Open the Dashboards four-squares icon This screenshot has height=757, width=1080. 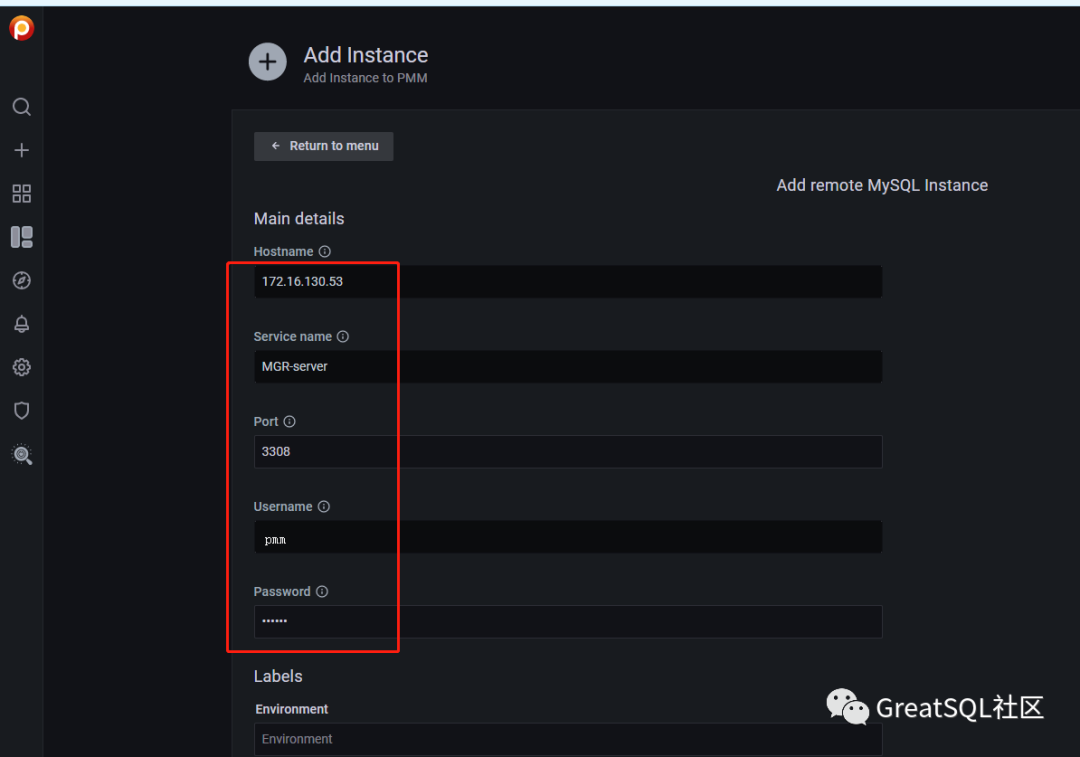[21, 194]
